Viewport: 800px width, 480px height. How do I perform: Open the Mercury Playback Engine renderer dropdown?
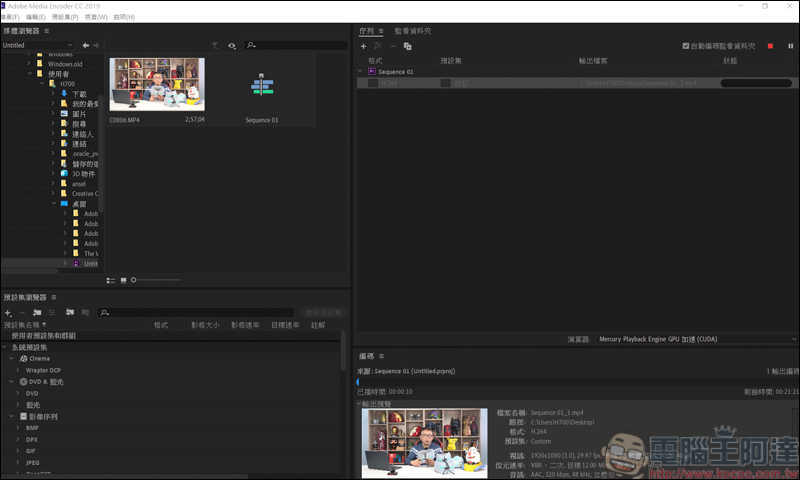coord(695,339)
